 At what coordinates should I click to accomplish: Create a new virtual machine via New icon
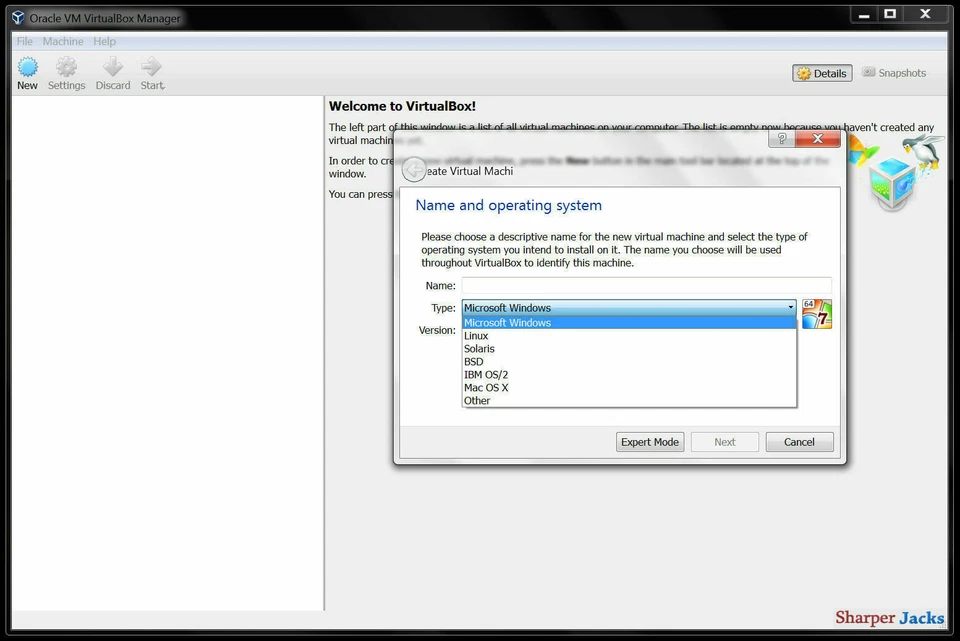(26, 71)
